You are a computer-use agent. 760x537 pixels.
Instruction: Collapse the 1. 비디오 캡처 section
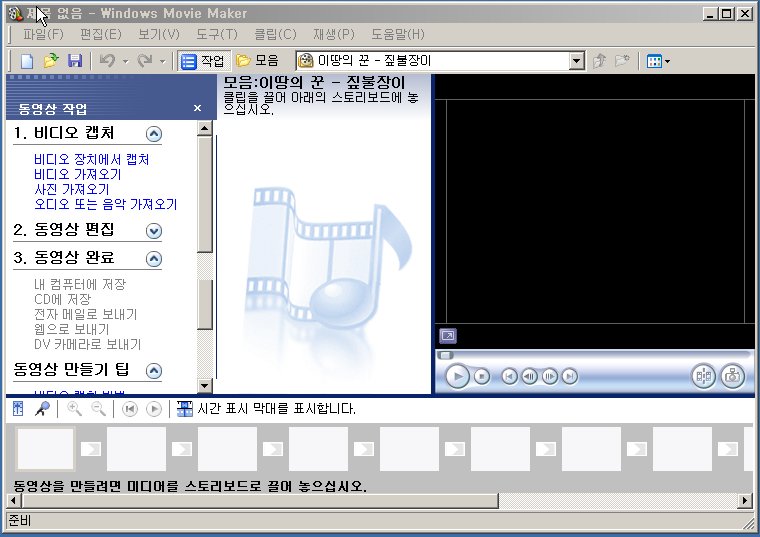[x=154, y=134]
